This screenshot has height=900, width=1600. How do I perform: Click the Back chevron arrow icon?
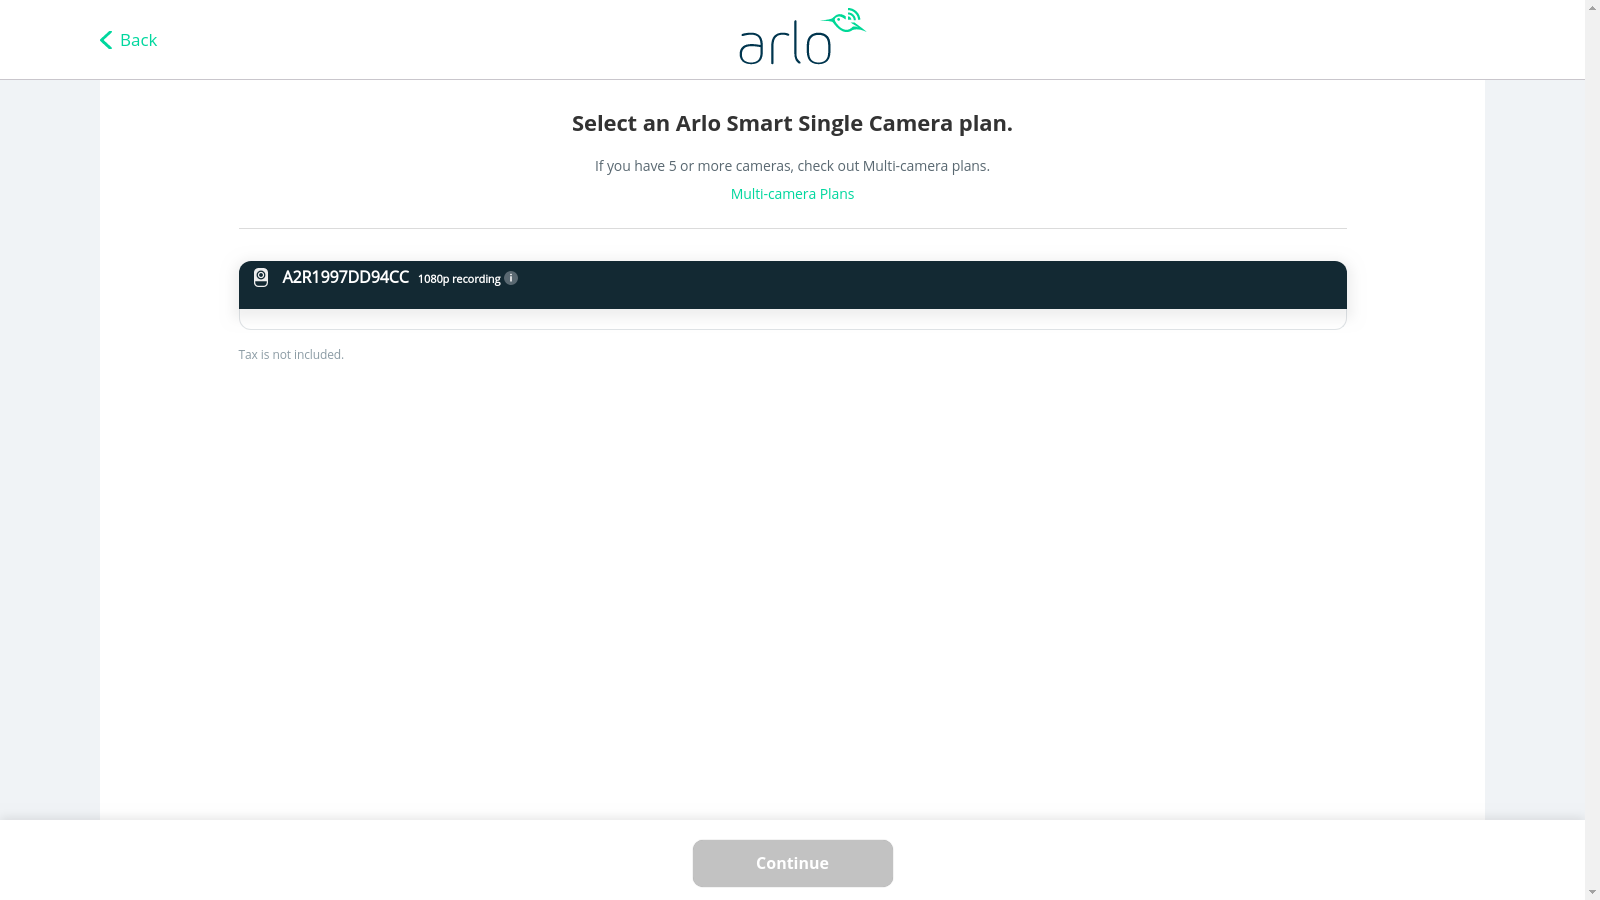pyautogui.click(x=106, y=40)
